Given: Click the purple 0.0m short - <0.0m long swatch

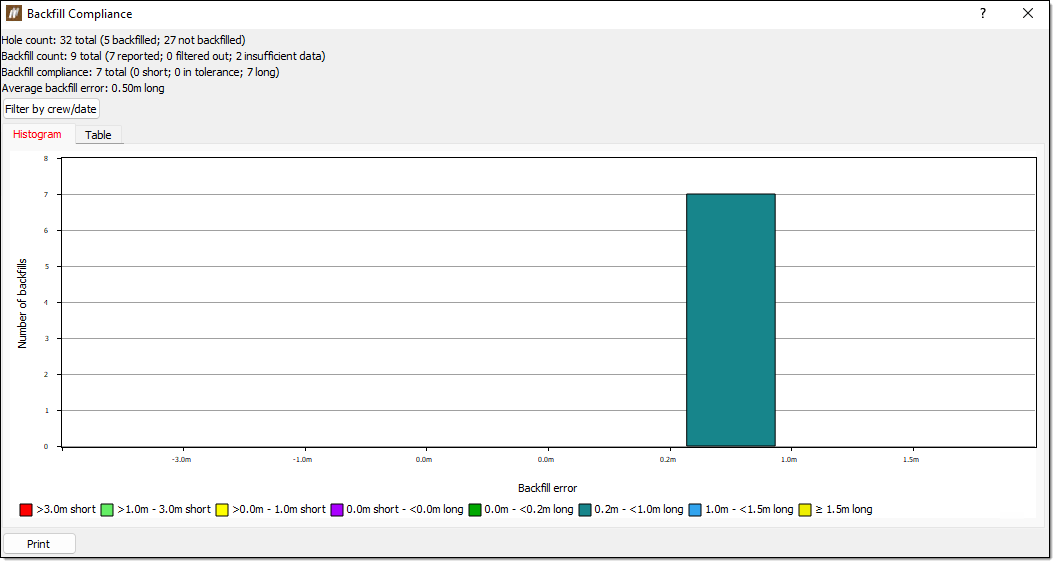Looking at the screenshot, I should pos(337,509).
